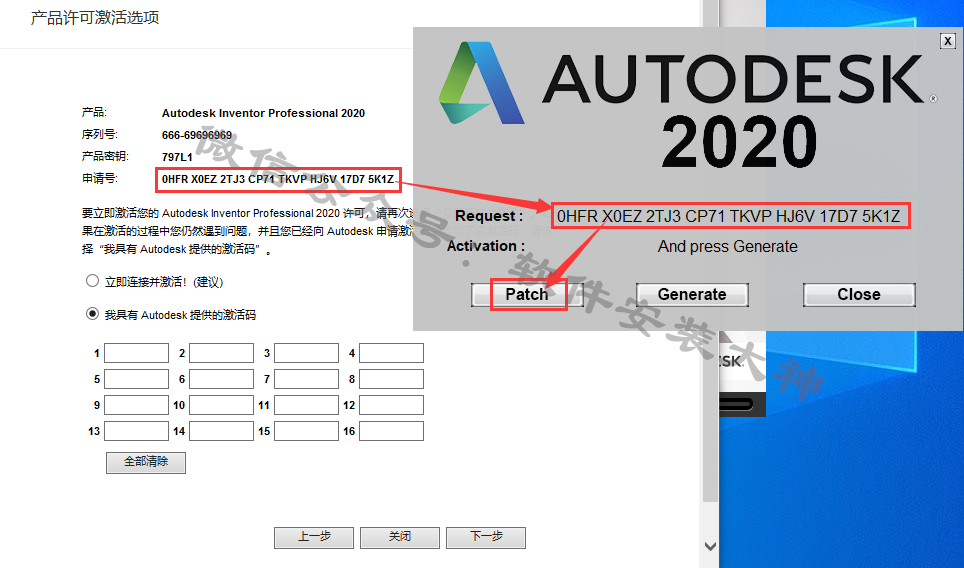Click activation code field 16
Viewport: 964px width, 568px height.
click(391, 431)
